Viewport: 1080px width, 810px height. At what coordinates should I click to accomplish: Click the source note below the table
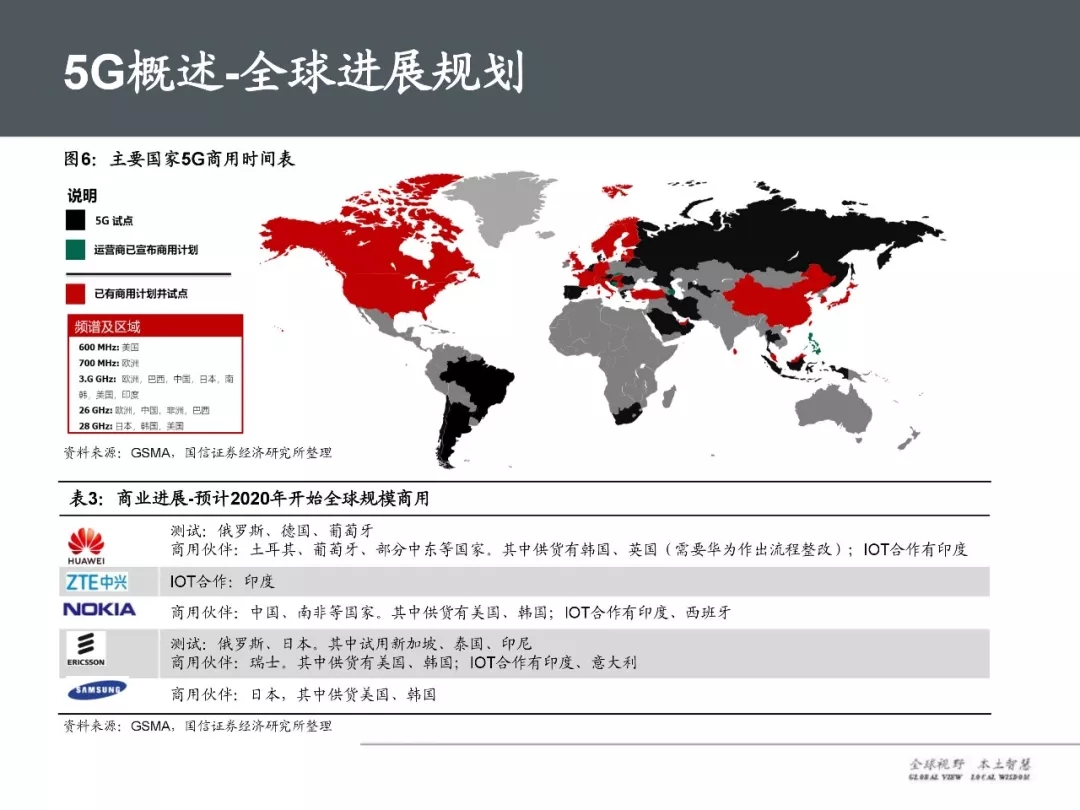[198, 726]
